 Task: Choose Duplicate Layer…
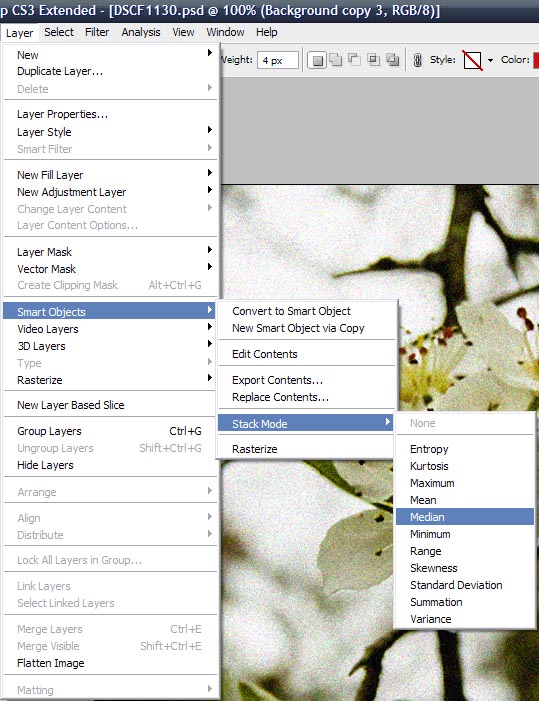110,72
